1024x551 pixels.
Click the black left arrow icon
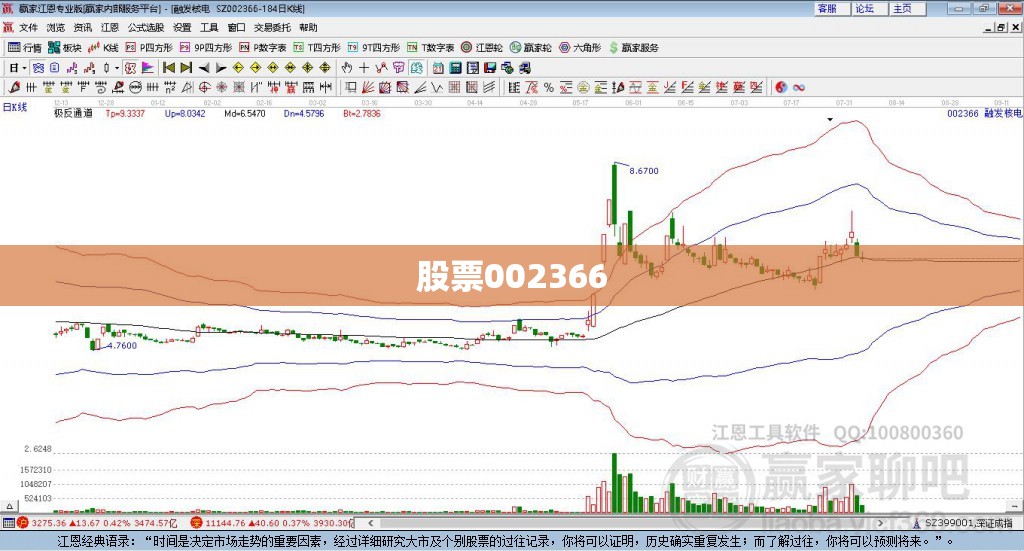[x=204, y=68]
